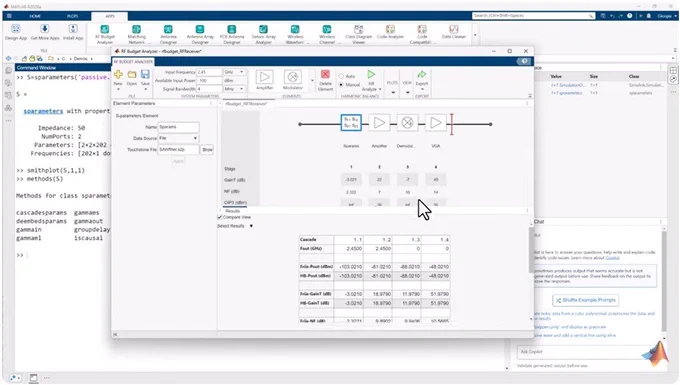The width and height of the screenshot is (680, 385).
Task: Select the Auto harmonic balance radio button
Action: click(341, 76)
